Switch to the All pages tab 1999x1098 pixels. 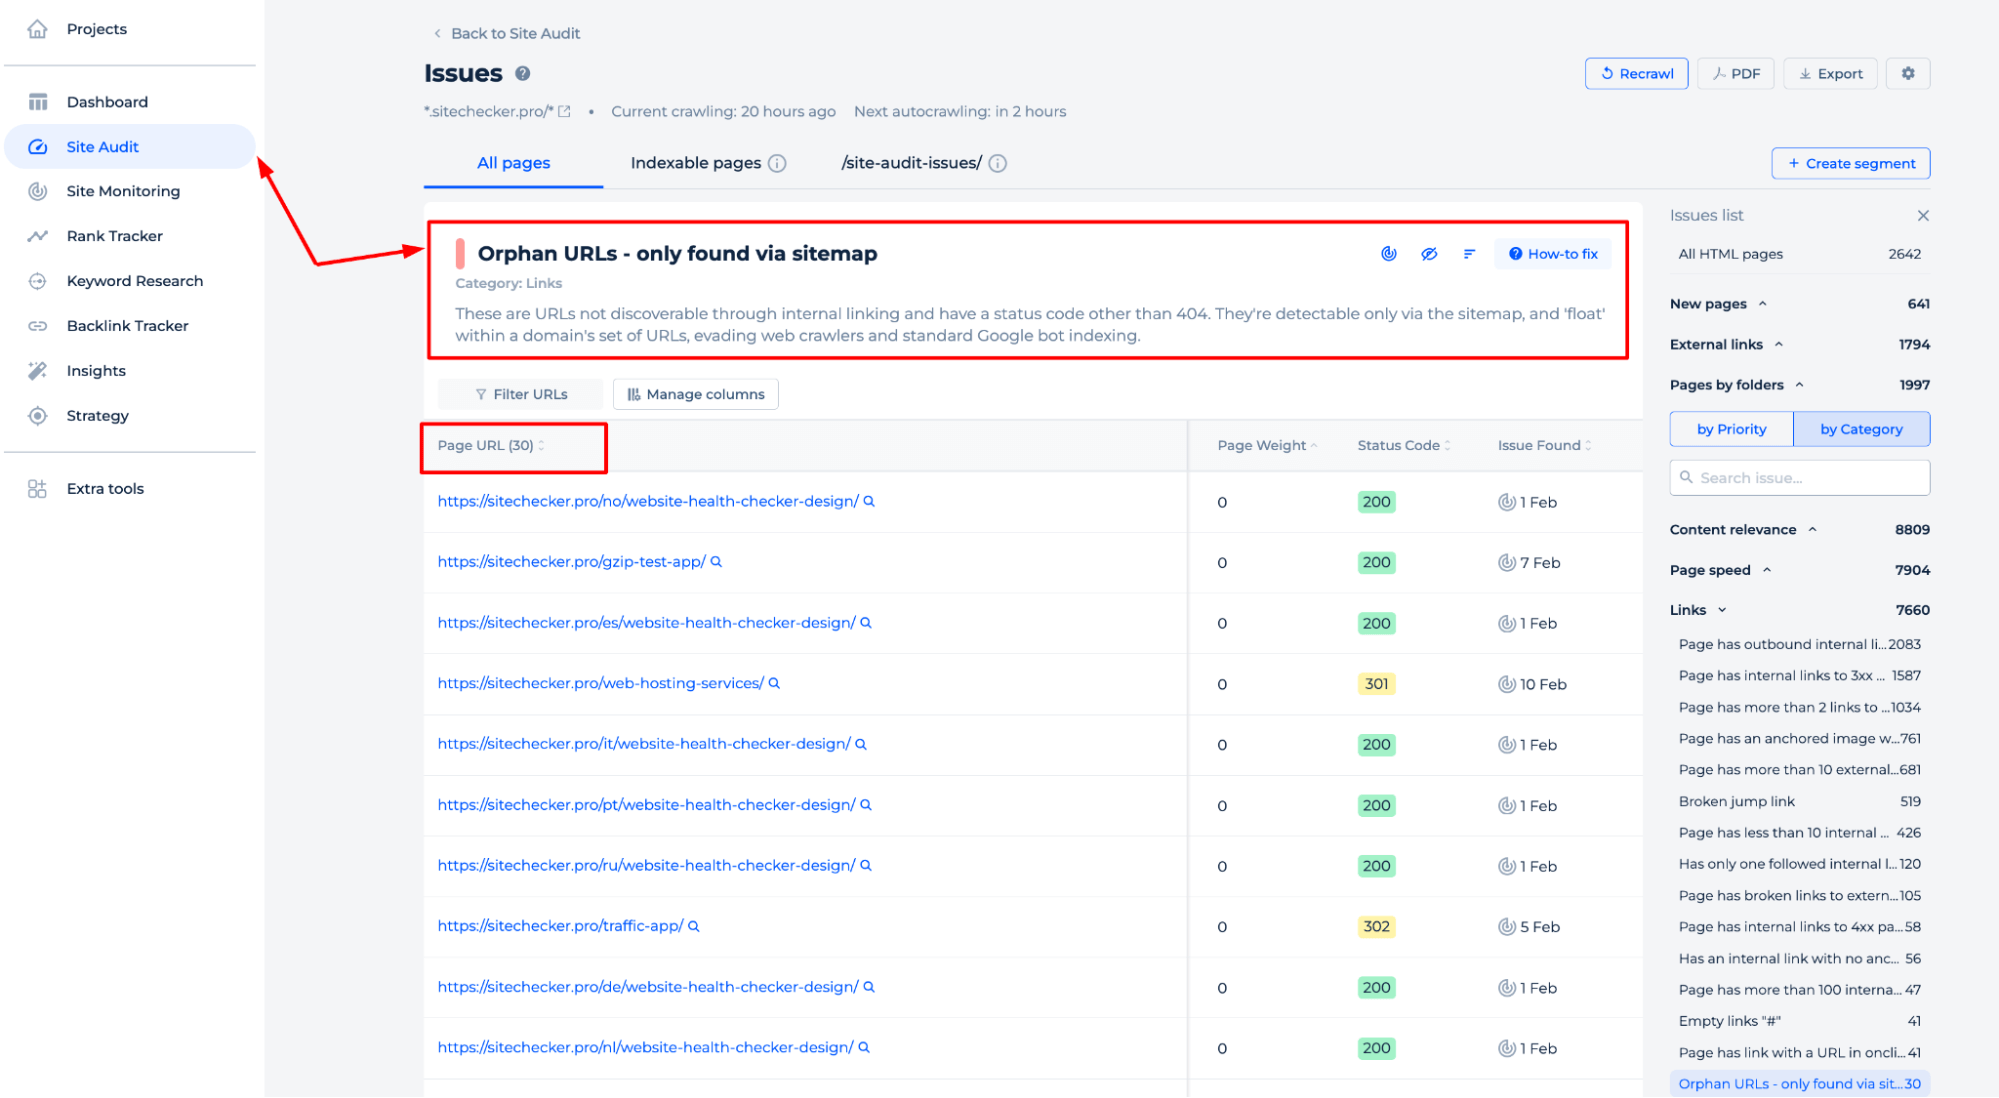coord(513,163)
